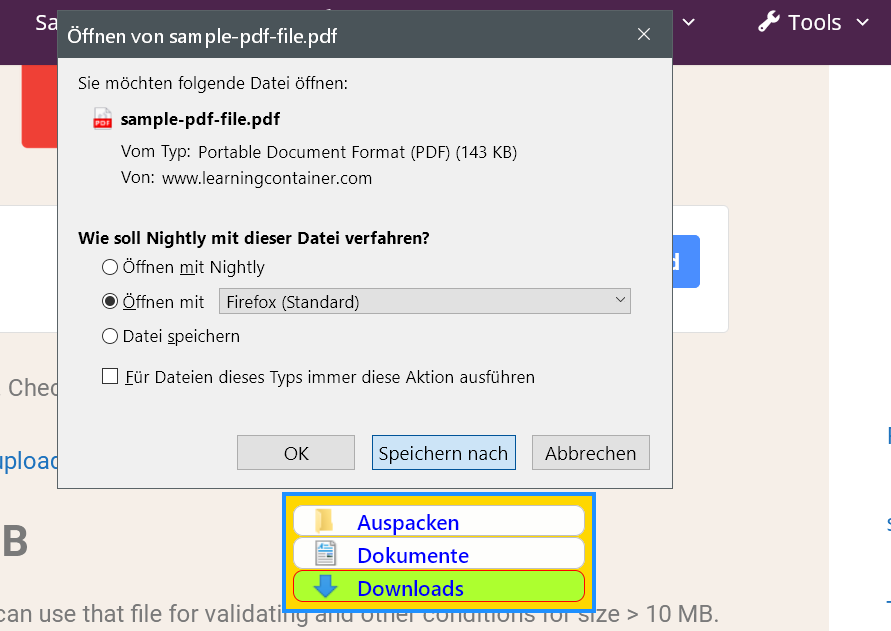
Task: Click the blue download button behind the dialog
Action: tap(686, 261)
